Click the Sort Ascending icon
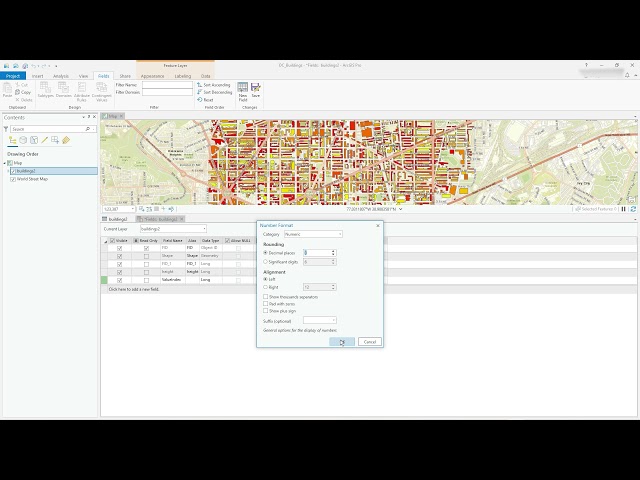 200,85
